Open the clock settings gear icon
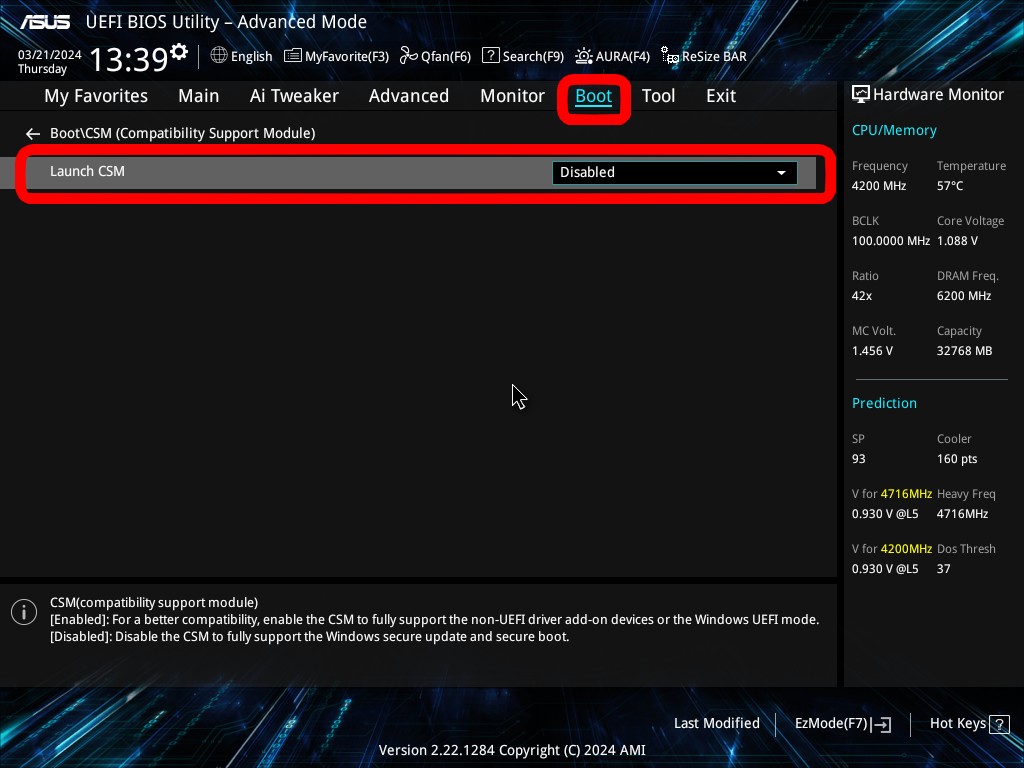This screenshot has width=1024, height=768. tap(179, 51)
